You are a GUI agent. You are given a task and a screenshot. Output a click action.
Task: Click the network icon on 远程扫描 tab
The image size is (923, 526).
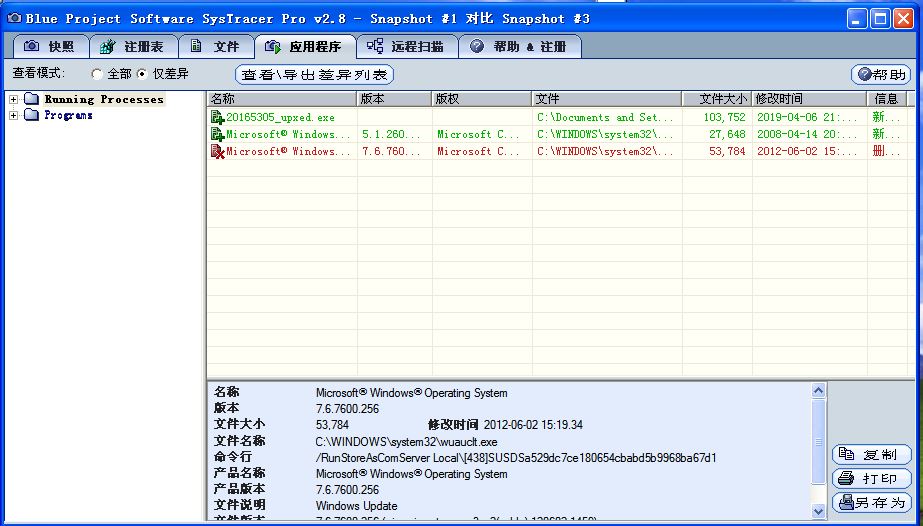(x=374, y=46)
